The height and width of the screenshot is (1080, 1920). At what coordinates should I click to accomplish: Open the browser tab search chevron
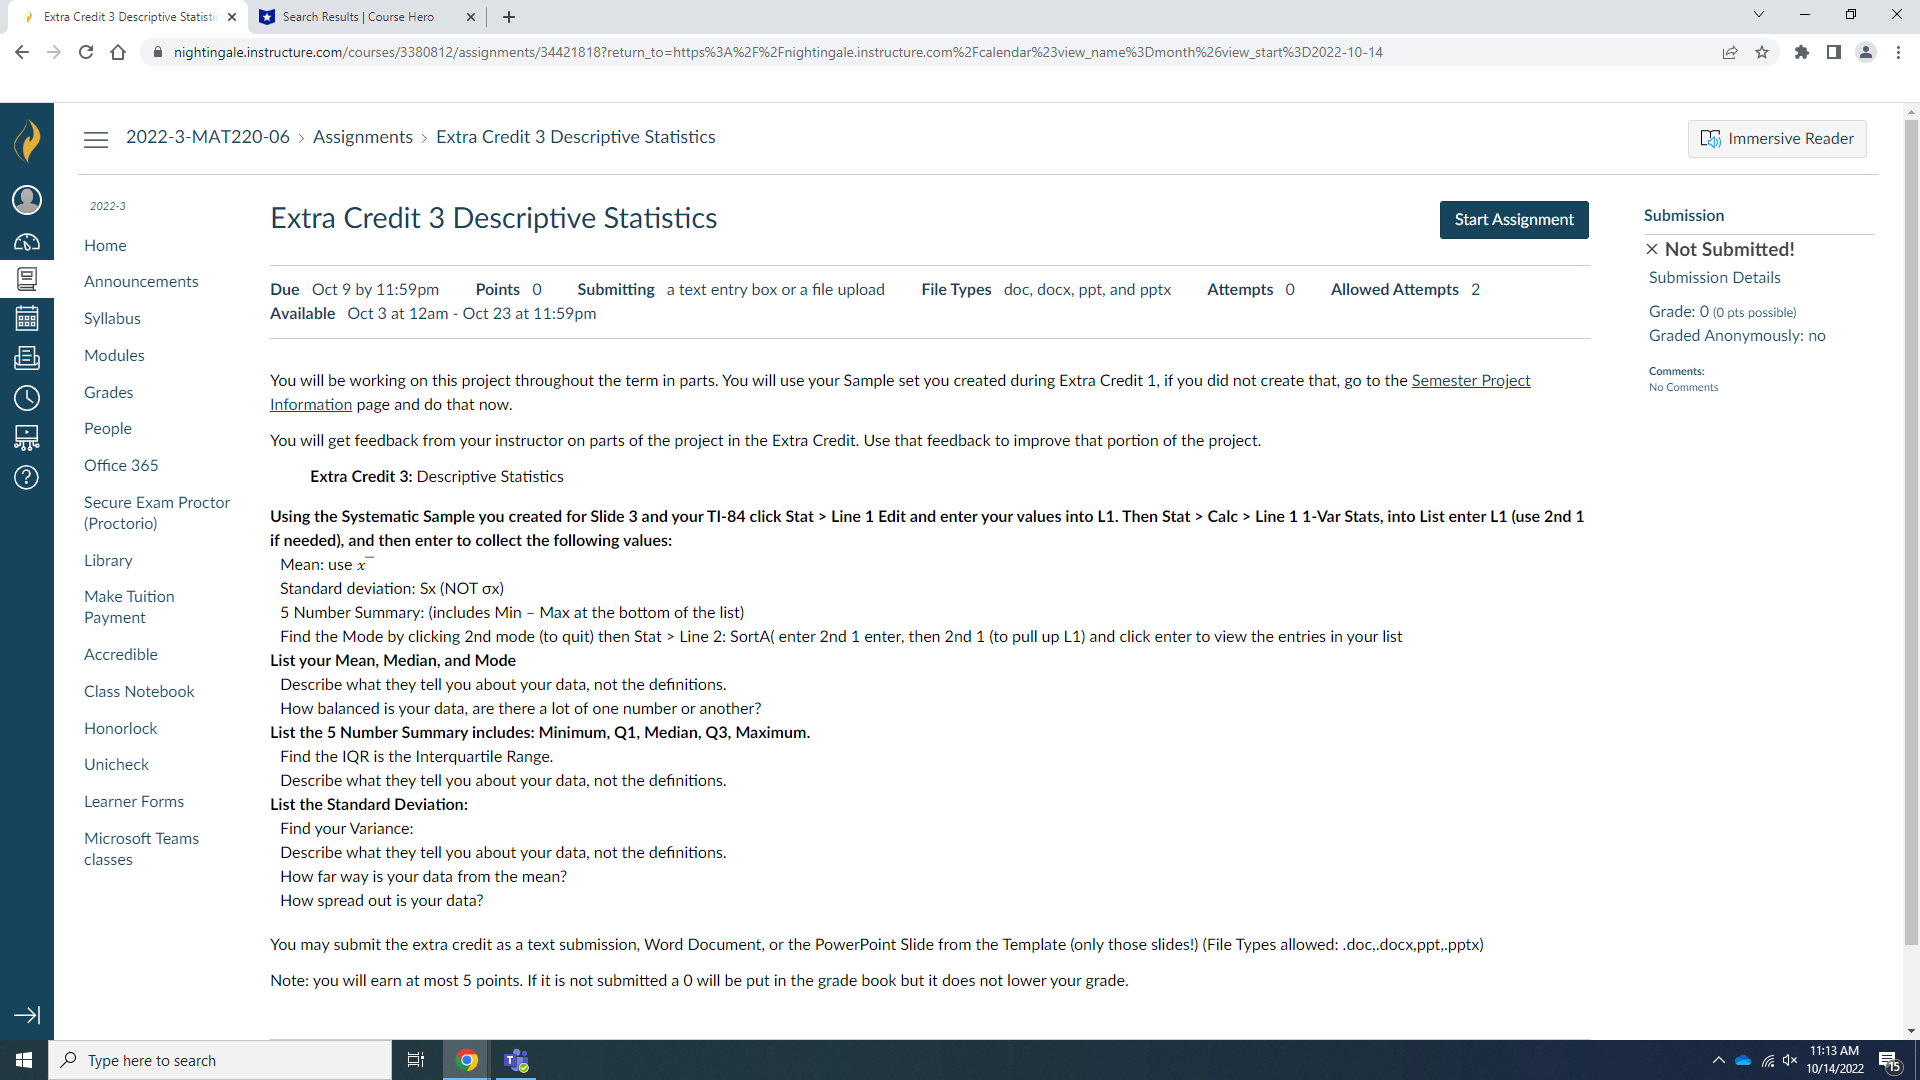coord(1759,14)
